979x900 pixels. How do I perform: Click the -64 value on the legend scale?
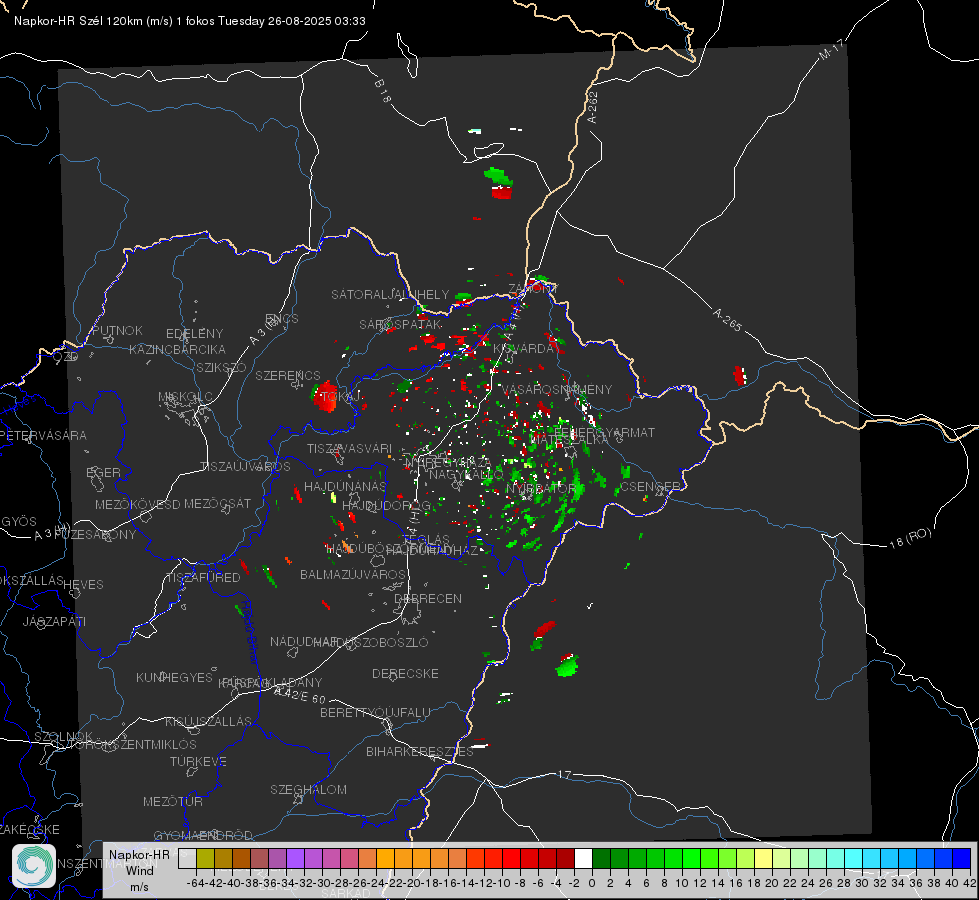tap(195, 883)
